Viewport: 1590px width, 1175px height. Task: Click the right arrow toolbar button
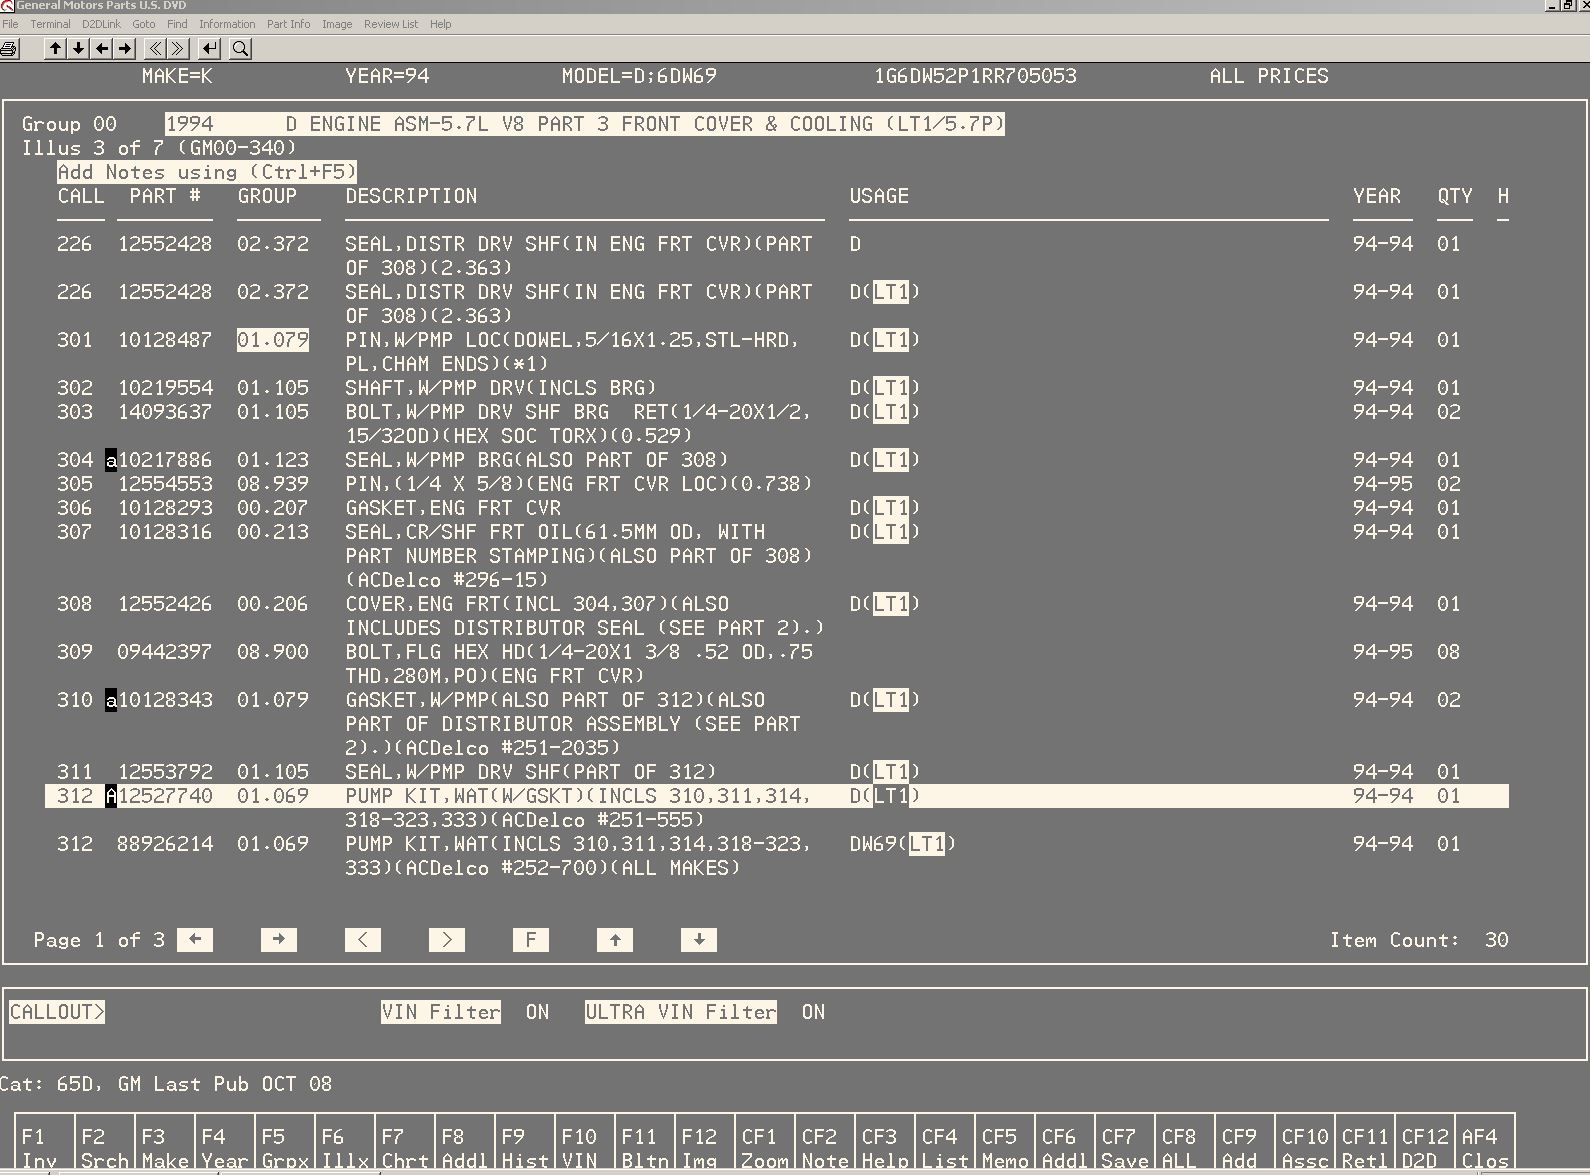click(124, 48)
